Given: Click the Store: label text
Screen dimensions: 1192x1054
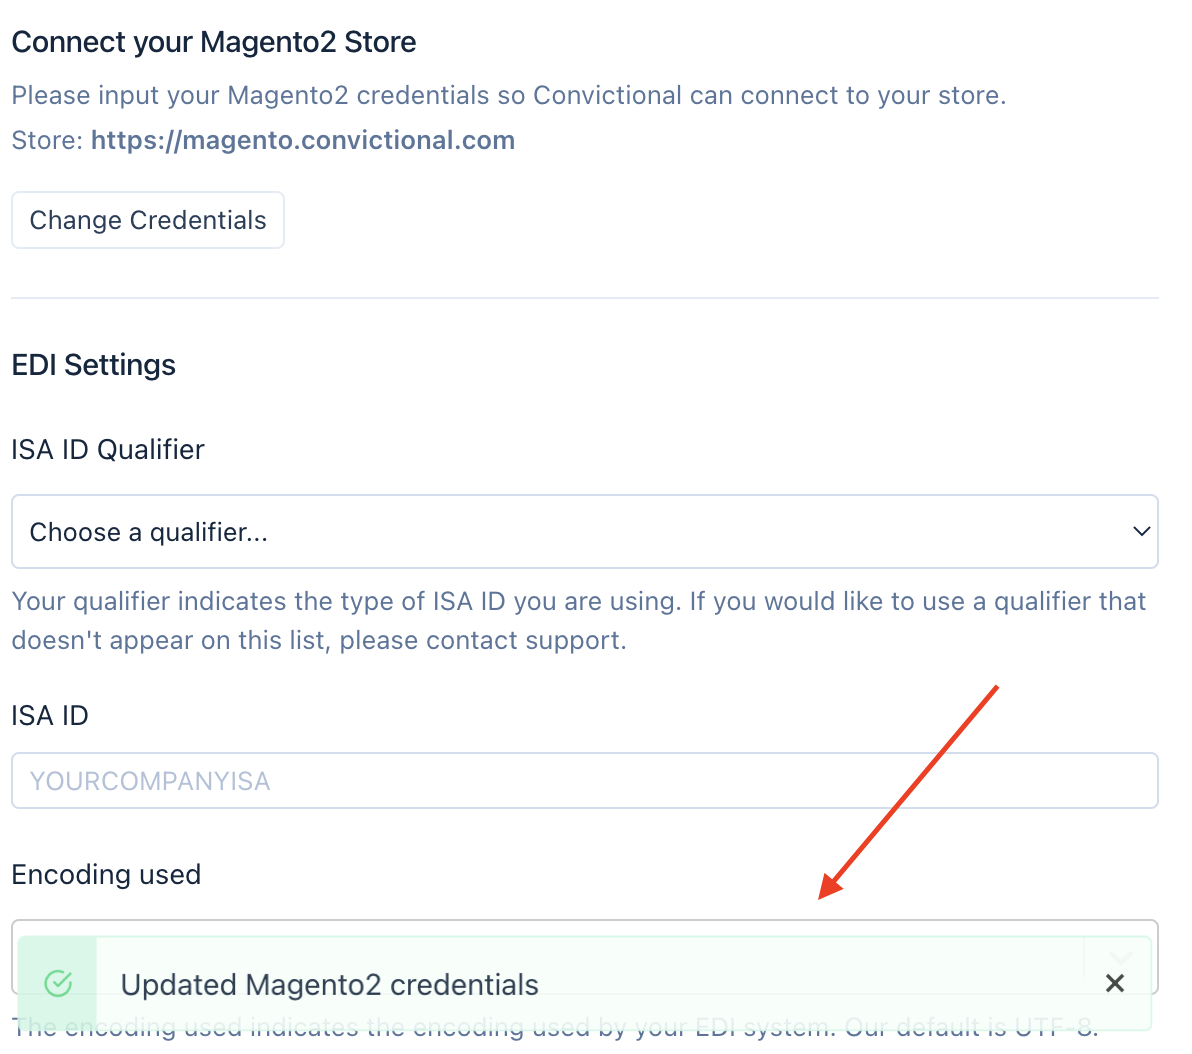Looking at the screenshot, I should click(x=47, y=140).
